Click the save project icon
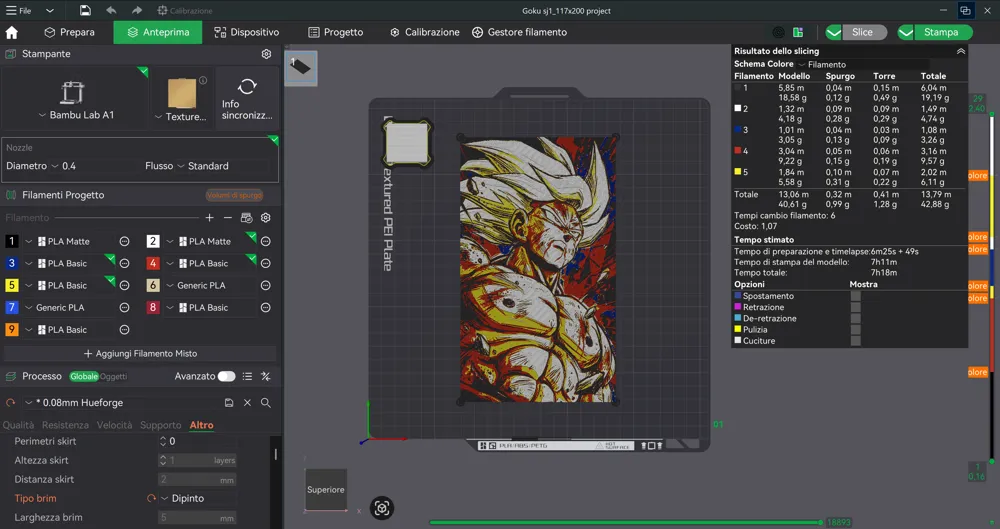Screen dimensions: 1000x529 click(x=85, y=10)
